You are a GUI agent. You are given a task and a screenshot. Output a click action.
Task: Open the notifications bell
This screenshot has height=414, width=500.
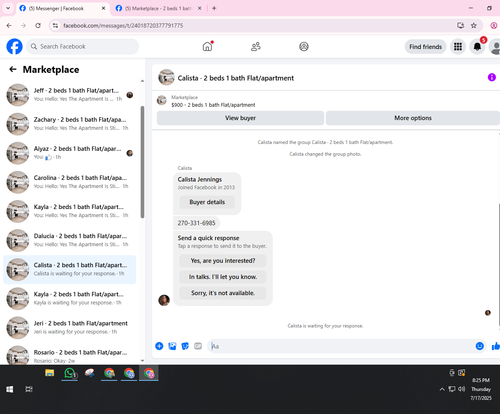[x=477, y=47]
